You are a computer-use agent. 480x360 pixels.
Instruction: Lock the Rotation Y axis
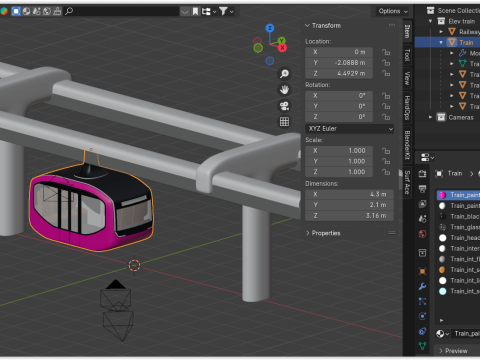386,106
